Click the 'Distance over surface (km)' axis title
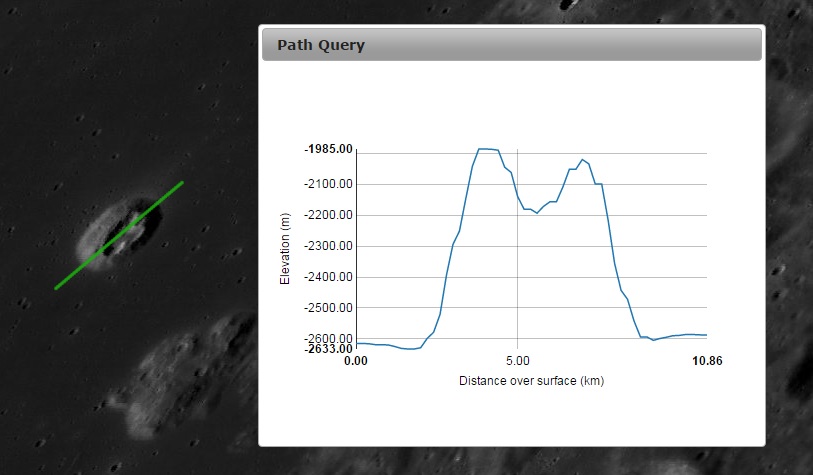 pos(531,381)
